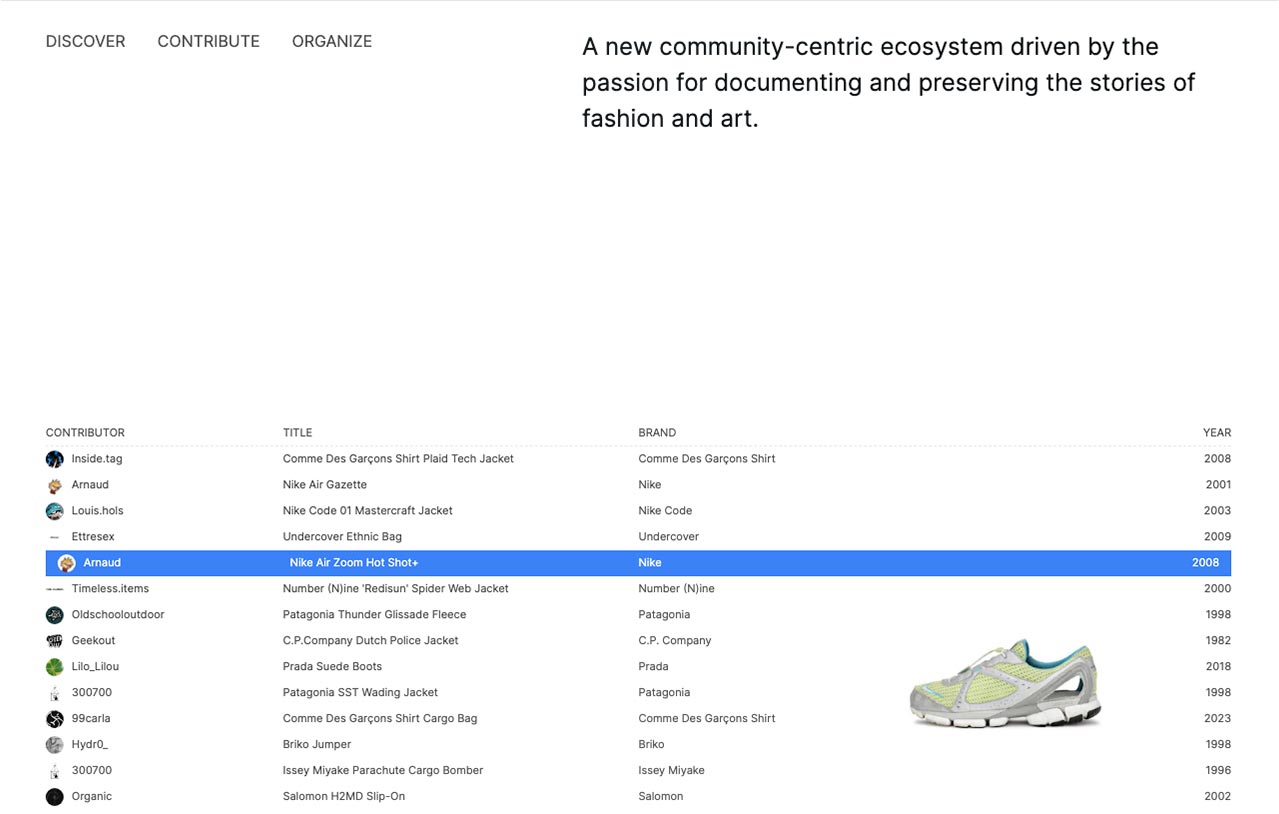The image size is (1279, 814).
Task: Open Undercover Ethnic Bag entry
Action: pos(342,537)
